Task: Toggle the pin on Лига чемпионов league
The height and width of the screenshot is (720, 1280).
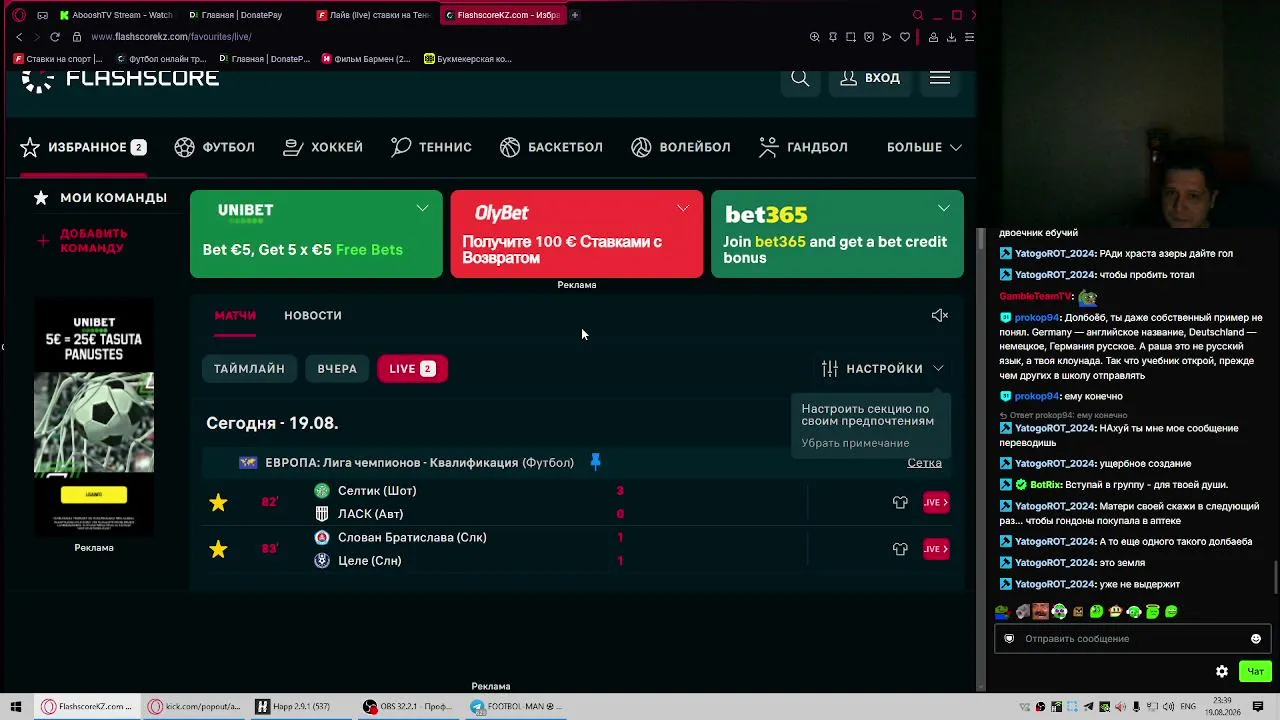Action: click(x=595, y=462)
